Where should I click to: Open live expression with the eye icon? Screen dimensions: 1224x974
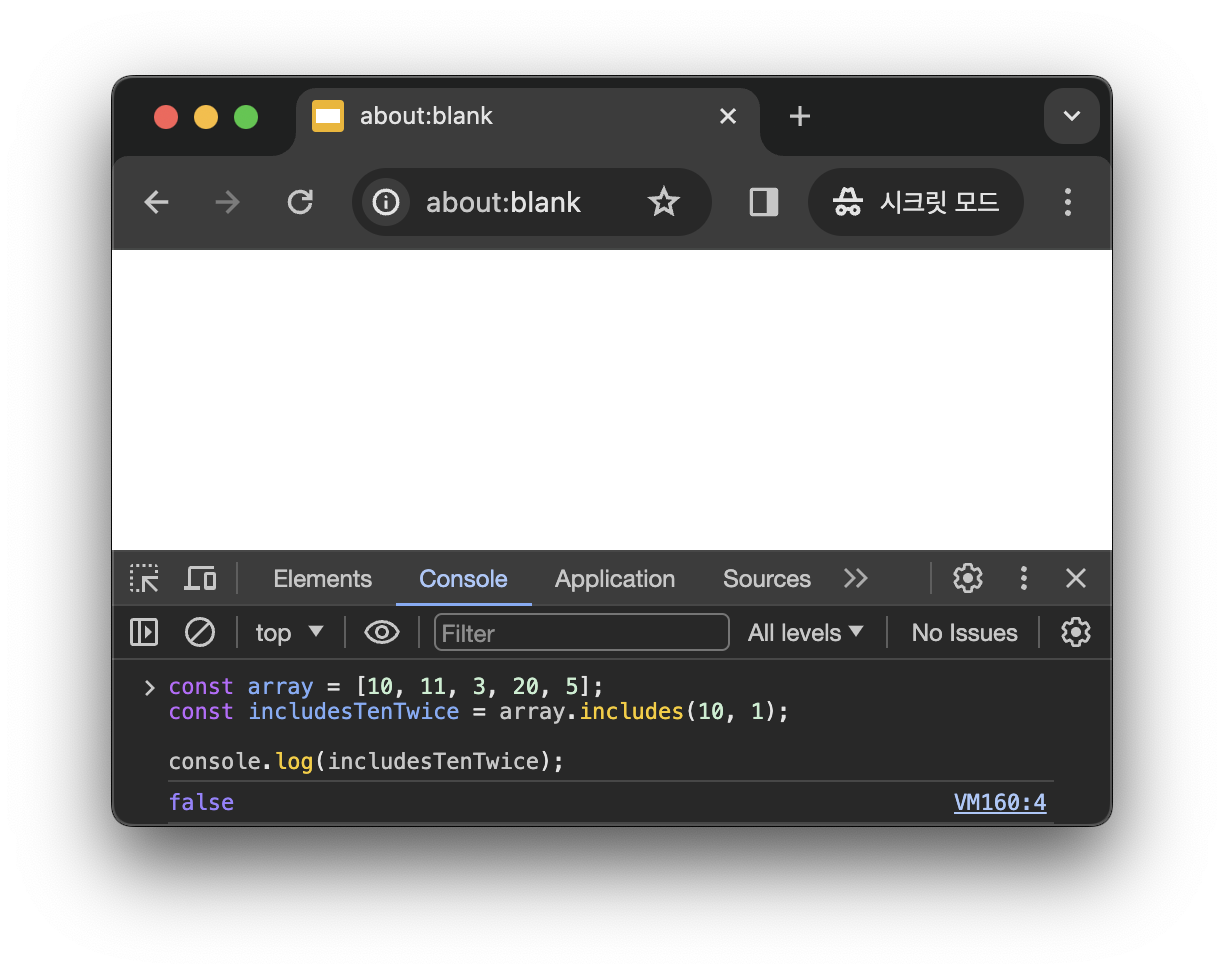pos(382,632)
